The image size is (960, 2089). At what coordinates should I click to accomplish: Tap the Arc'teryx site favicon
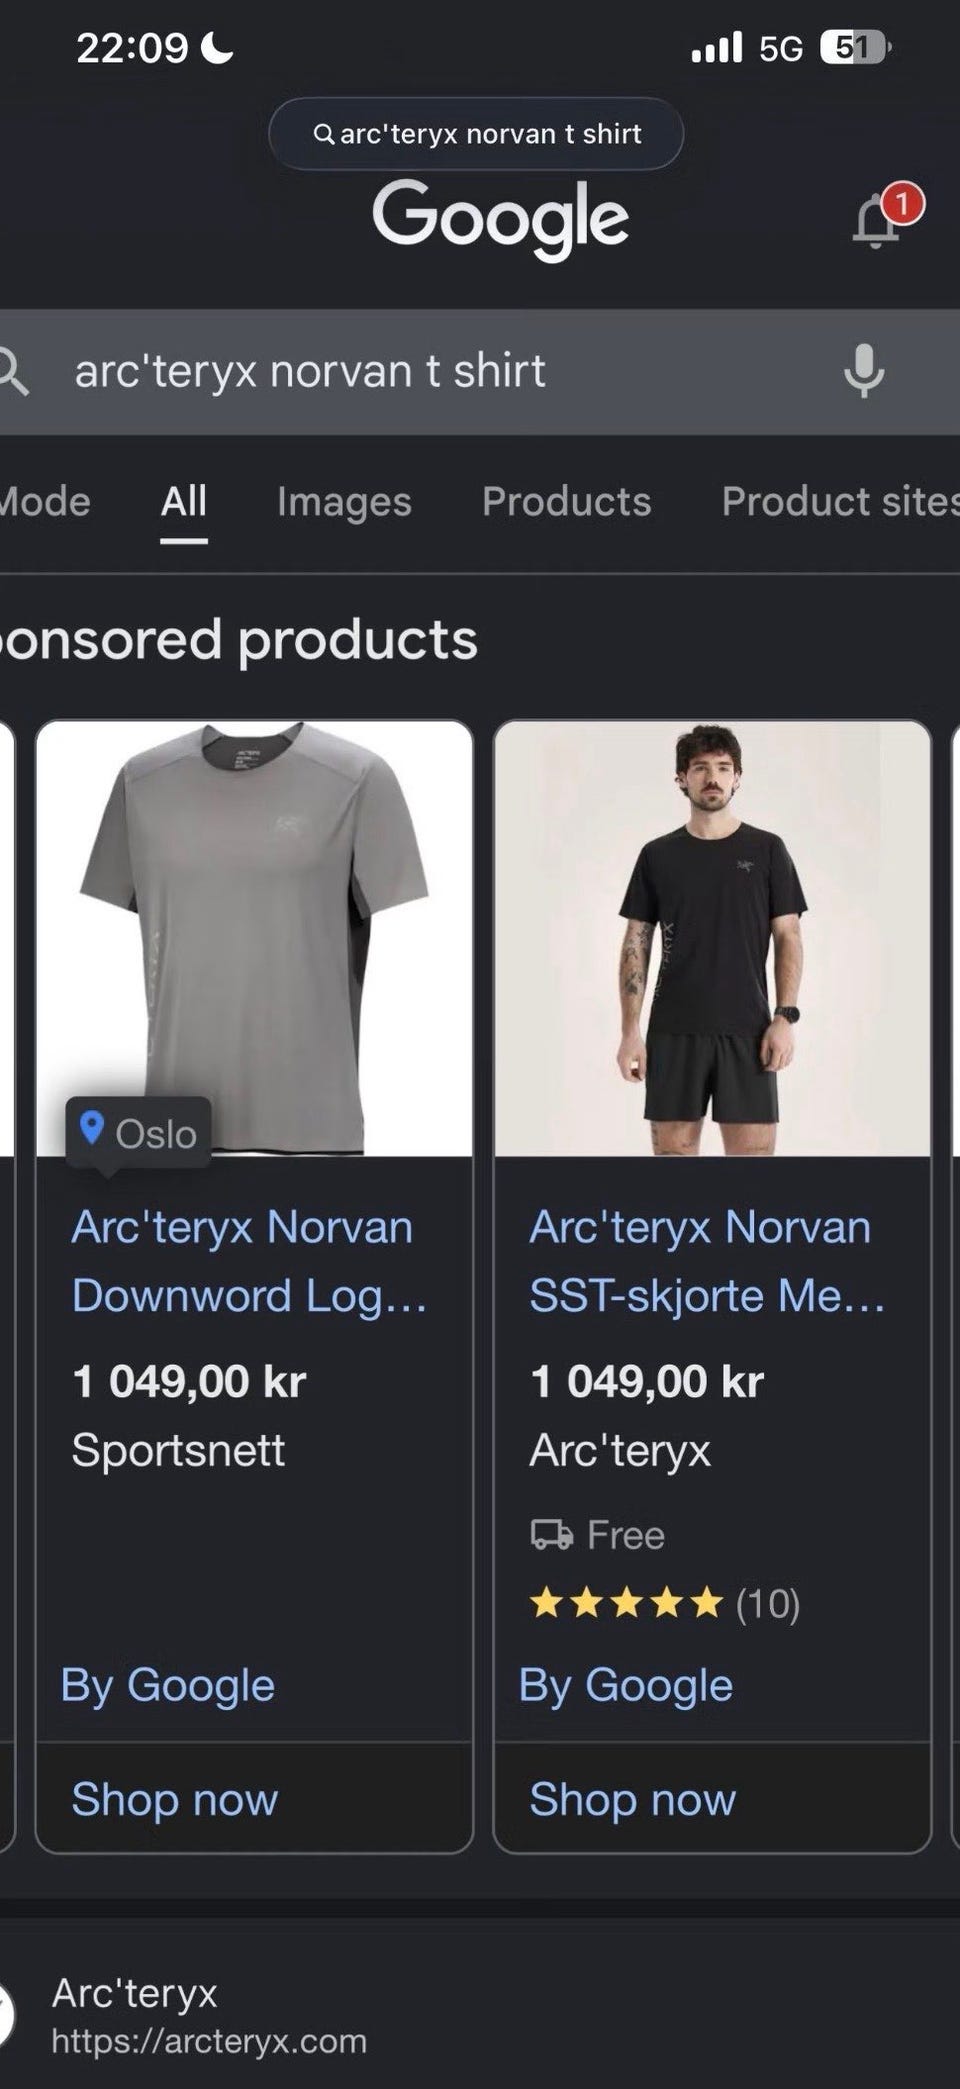[6, 2014]
